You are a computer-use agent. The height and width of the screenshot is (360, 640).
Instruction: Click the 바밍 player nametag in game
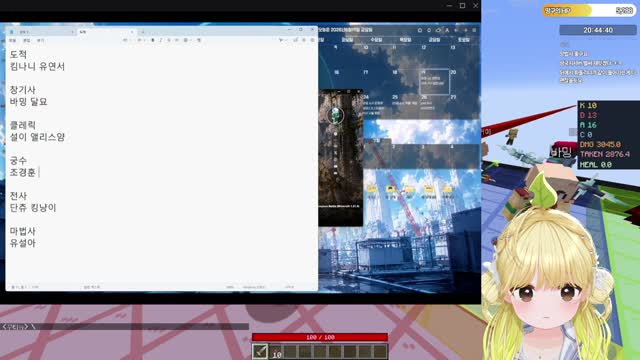click(x=561, y=153)
